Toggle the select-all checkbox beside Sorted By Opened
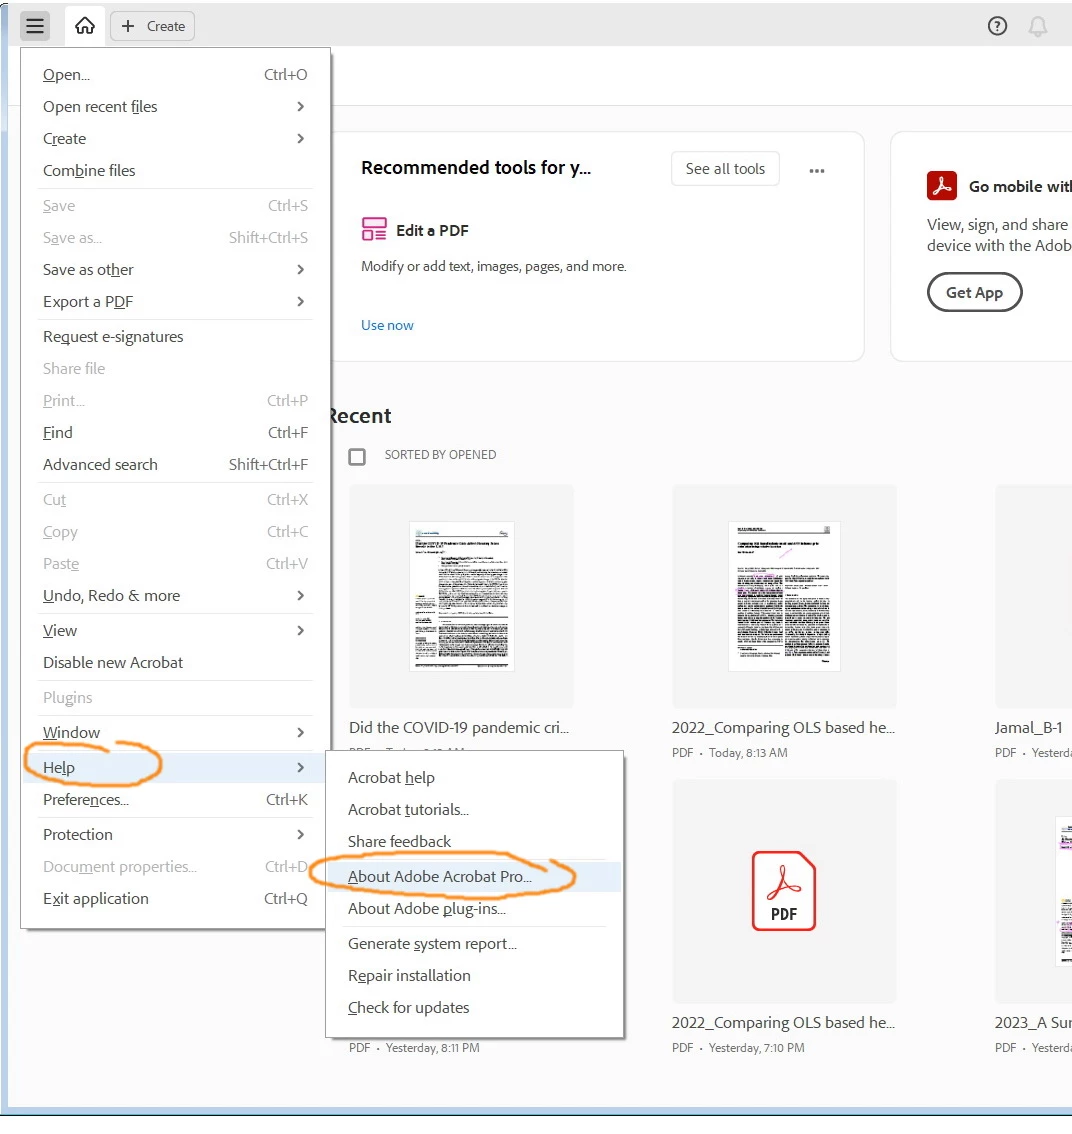Image resolution: width=1072 pixels, height=1134 pixels. (357, 456)
